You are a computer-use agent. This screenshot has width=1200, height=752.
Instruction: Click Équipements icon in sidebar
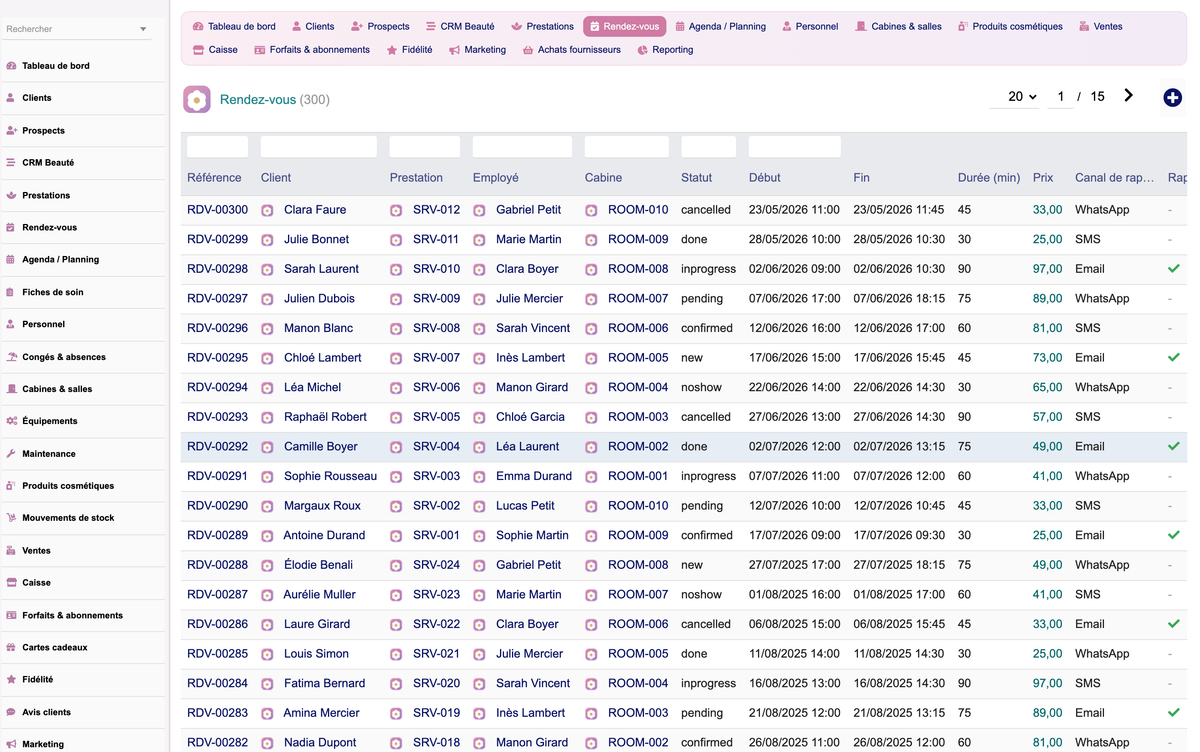tap(11, 421)
